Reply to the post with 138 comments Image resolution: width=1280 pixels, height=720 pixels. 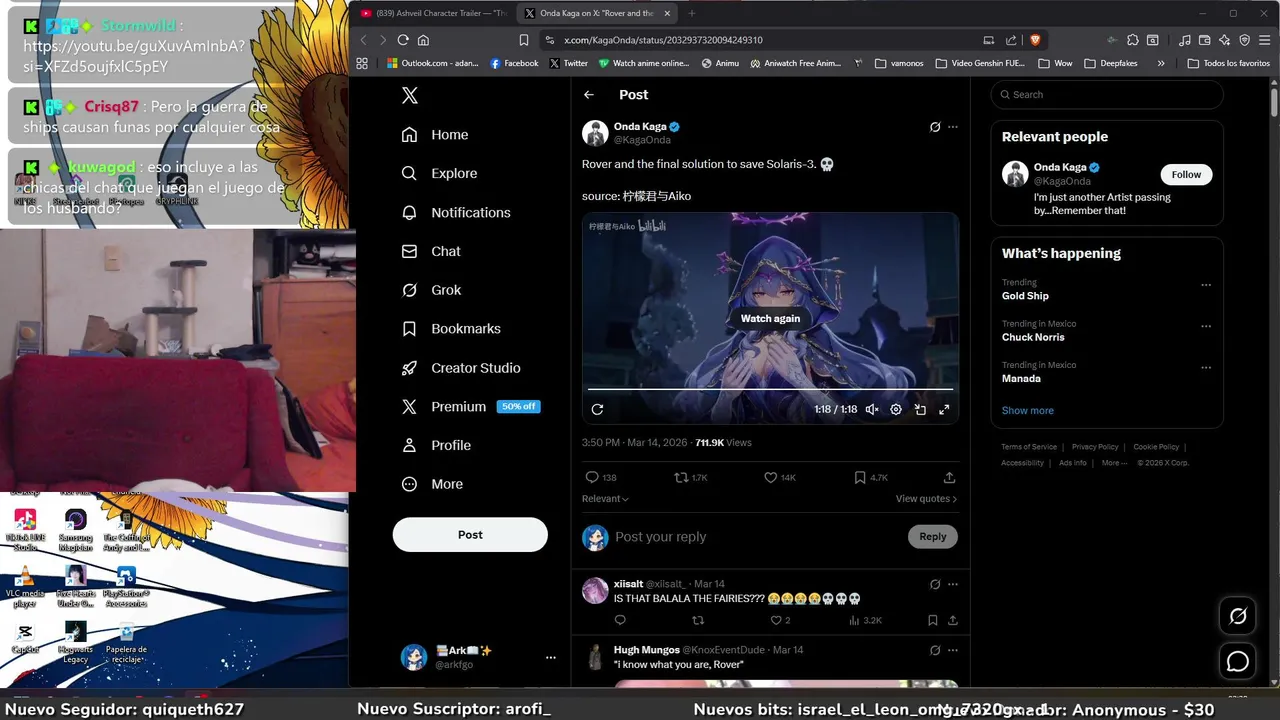tap(600, 478)
